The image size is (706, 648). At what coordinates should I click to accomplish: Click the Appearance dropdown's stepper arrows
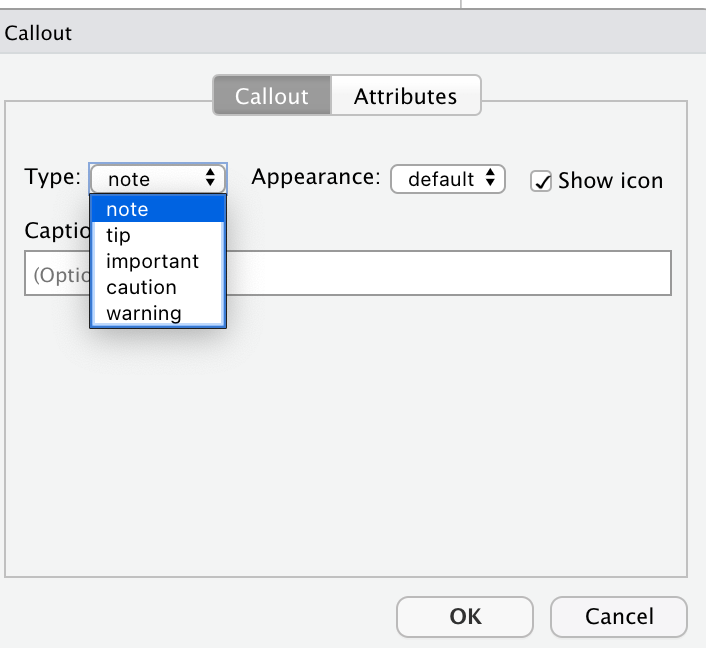point(490,179)
